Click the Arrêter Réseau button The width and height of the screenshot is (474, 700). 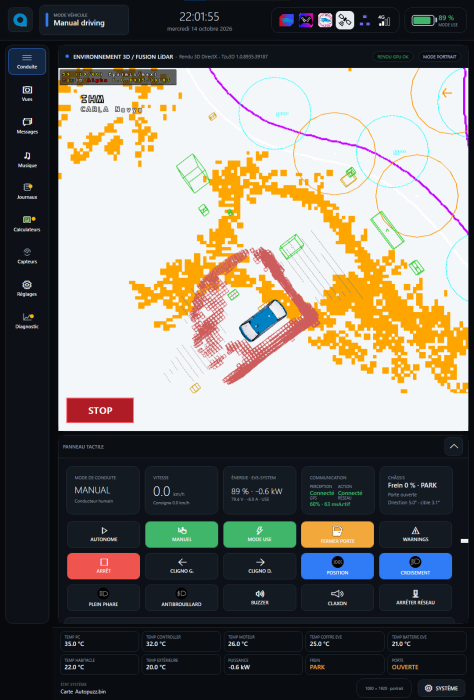point(415,598)
